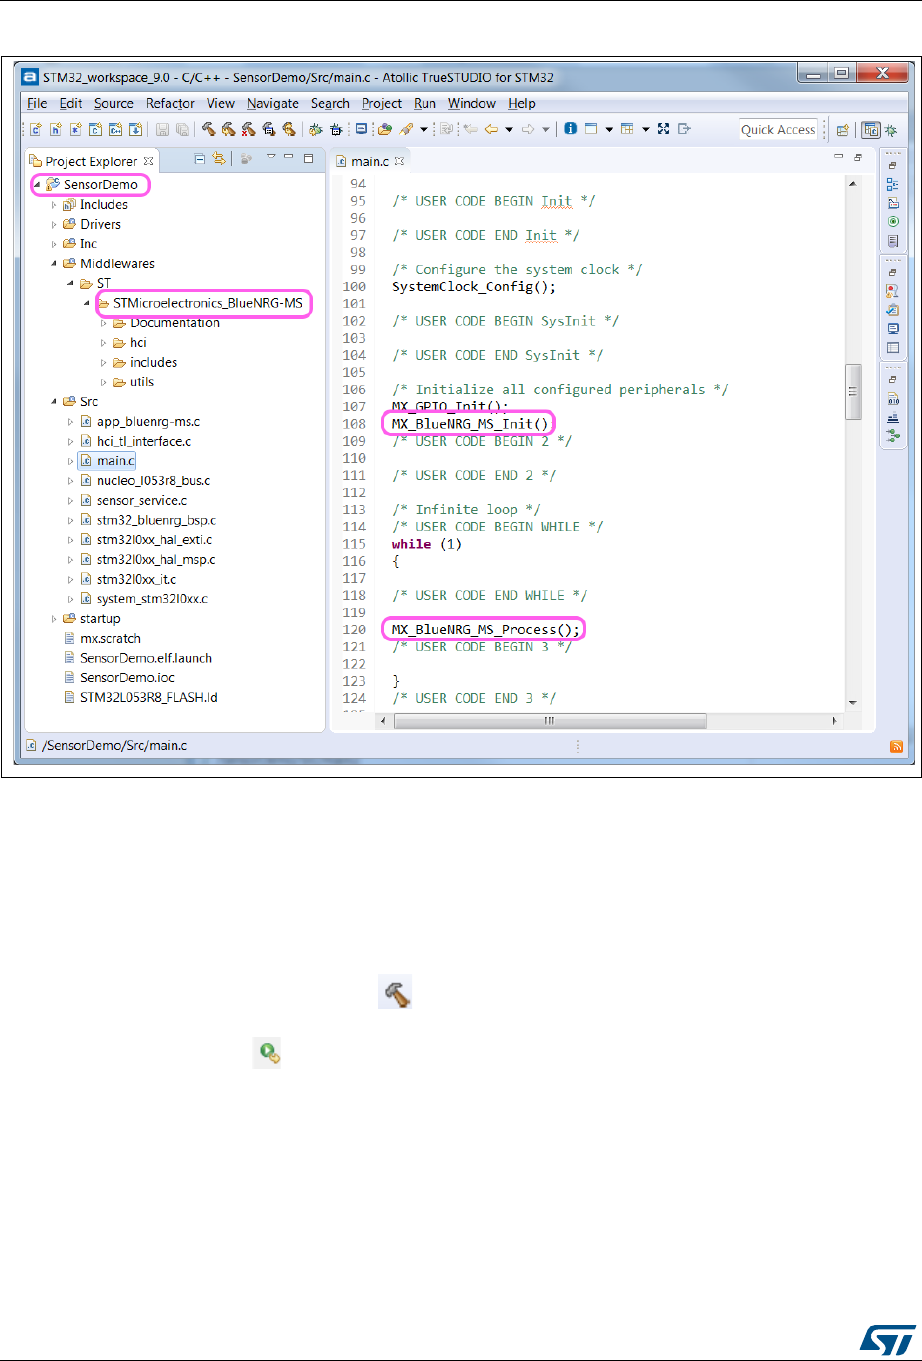Open the Refactor menu
The width and height of the screenshot is (922, 1361).
pyautogui.click(x=170, y=103)
